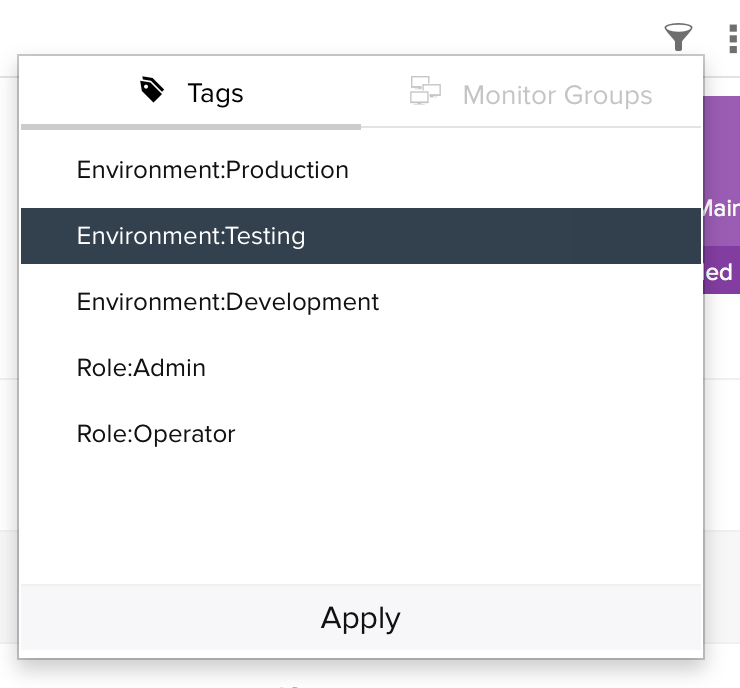Click the funnel filter icon
Screen dimensions: 740x688
point(678,38)
